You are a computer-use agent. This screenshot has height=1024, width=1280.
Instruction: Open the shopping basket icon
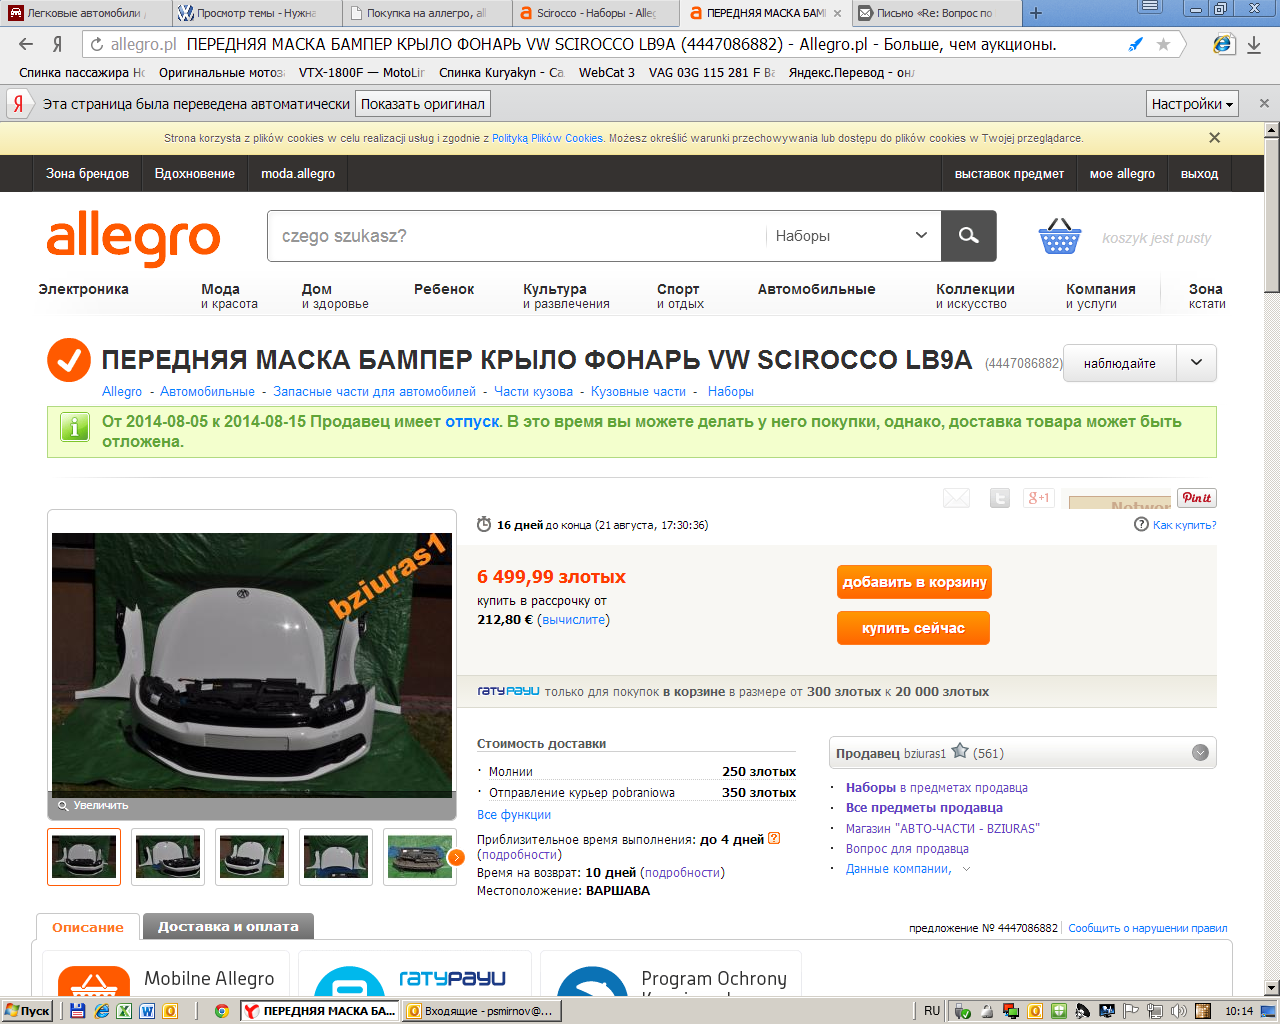[1059, 237]
